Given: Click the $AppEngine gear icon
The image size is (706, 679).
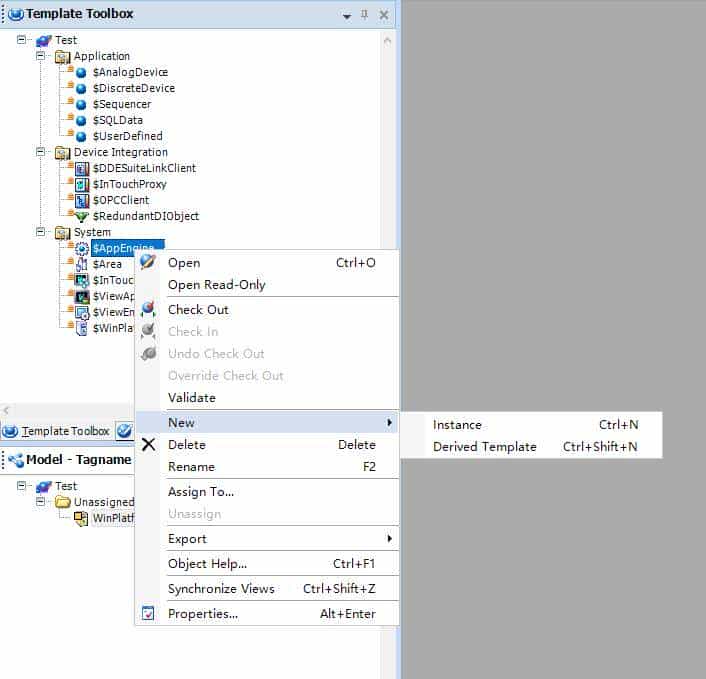Looking at the screenshot, I should (81, 249).
